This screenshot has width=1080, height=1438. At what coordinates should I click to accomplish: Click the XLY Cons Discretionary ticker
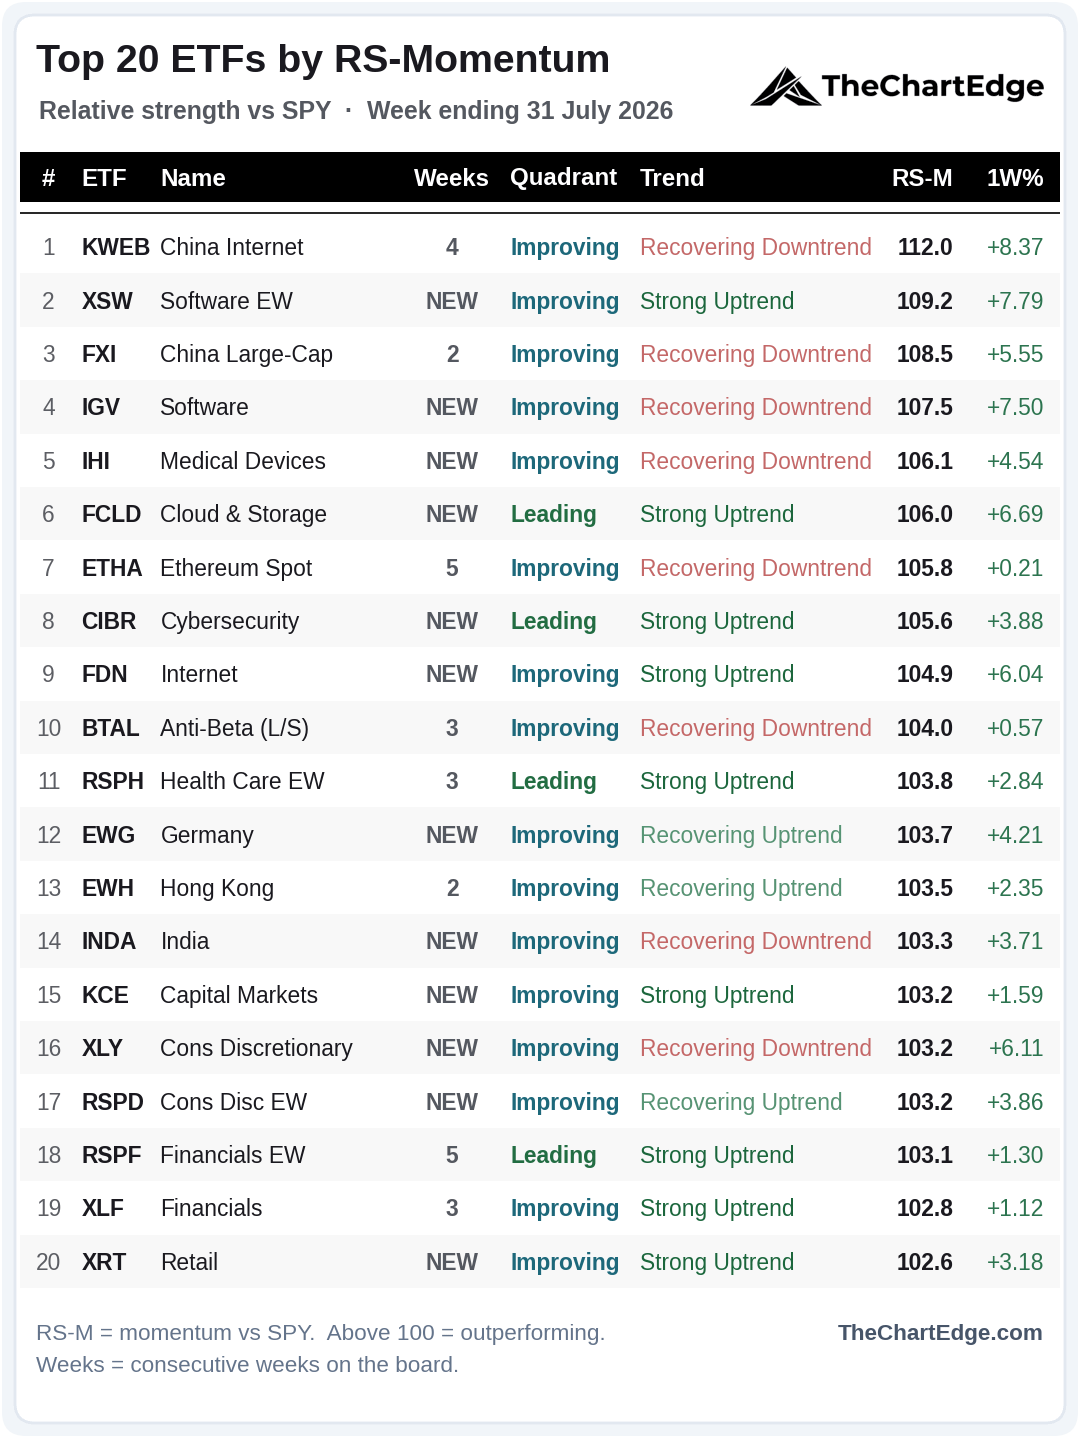102,1048
